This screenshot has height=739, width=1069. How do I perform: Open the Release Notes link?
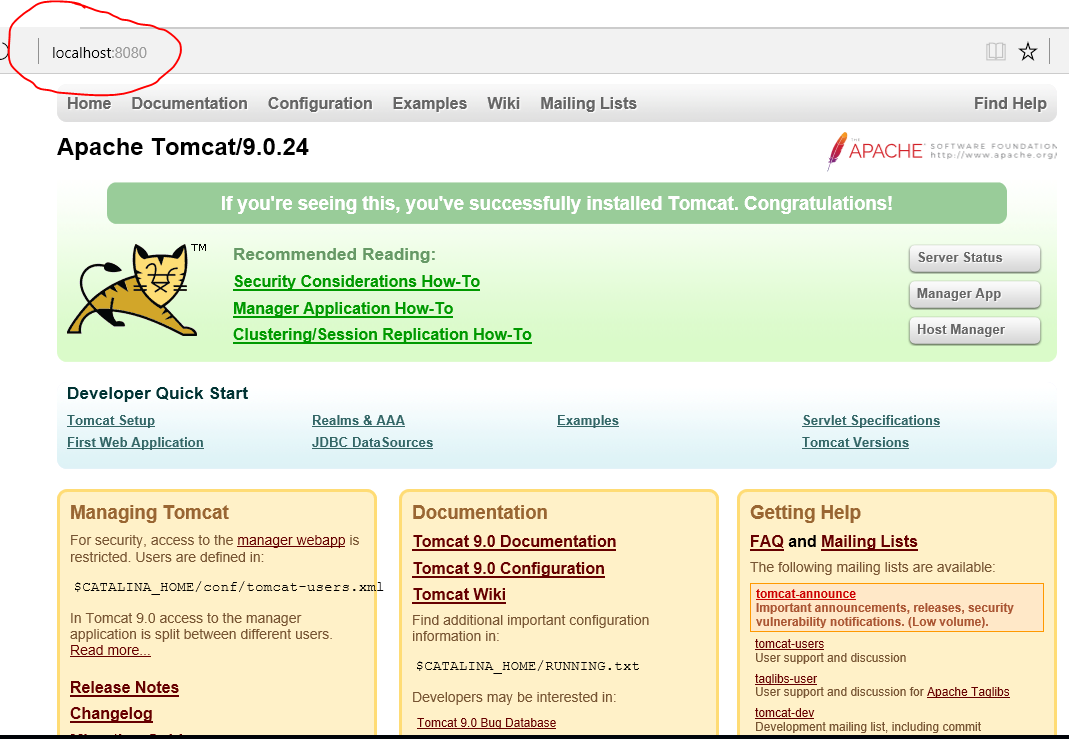click(x=125, y=687)
